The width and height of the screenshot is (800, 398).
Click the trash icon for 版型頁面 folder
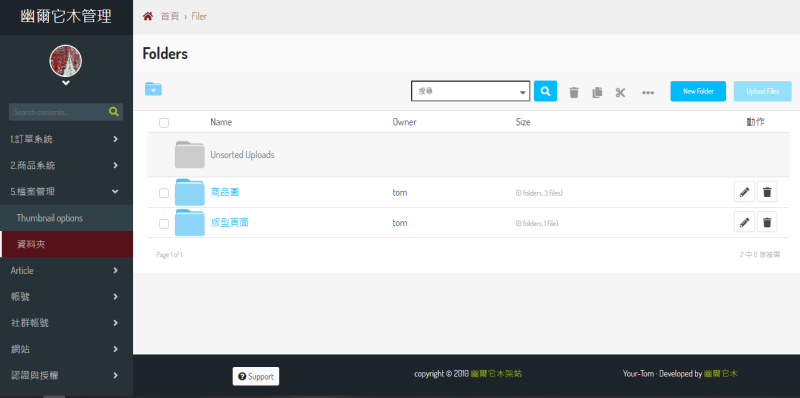point(767,222)
